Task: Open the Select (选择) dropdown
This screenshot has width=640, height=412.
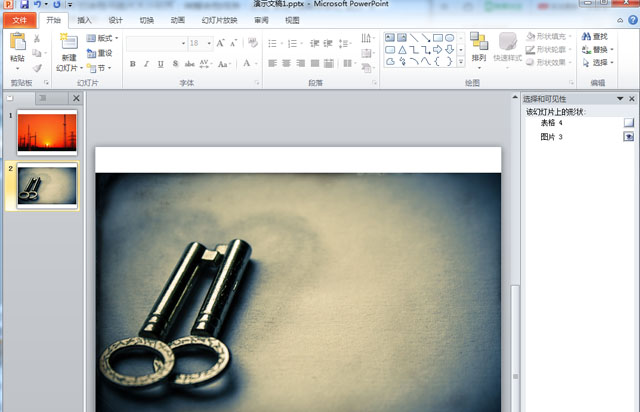Action: (x=598, y=62)
